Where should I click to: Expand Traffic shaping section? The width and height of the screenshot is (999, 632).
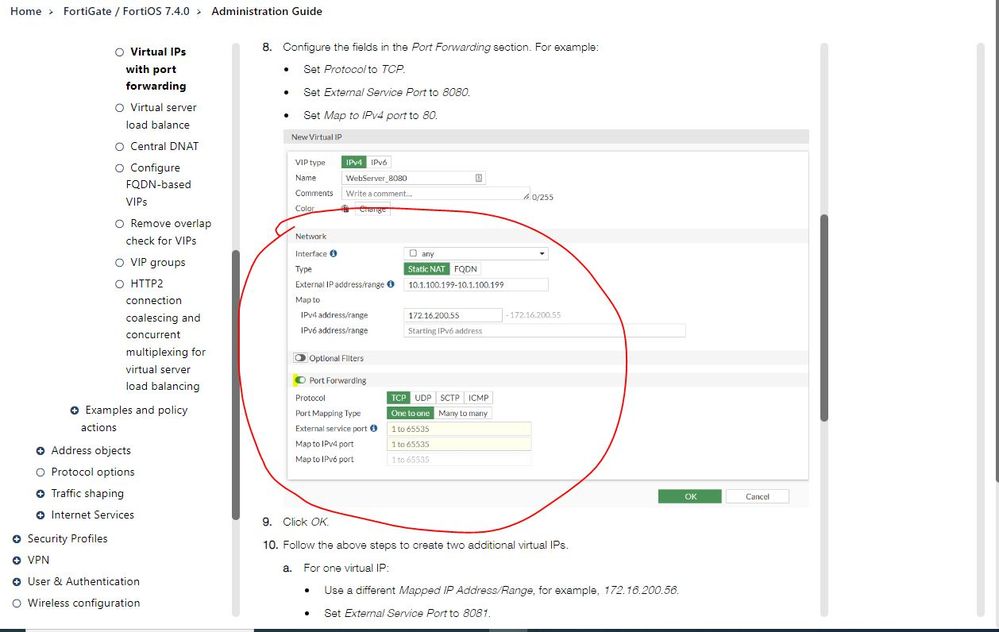click(x=40, y=494)
